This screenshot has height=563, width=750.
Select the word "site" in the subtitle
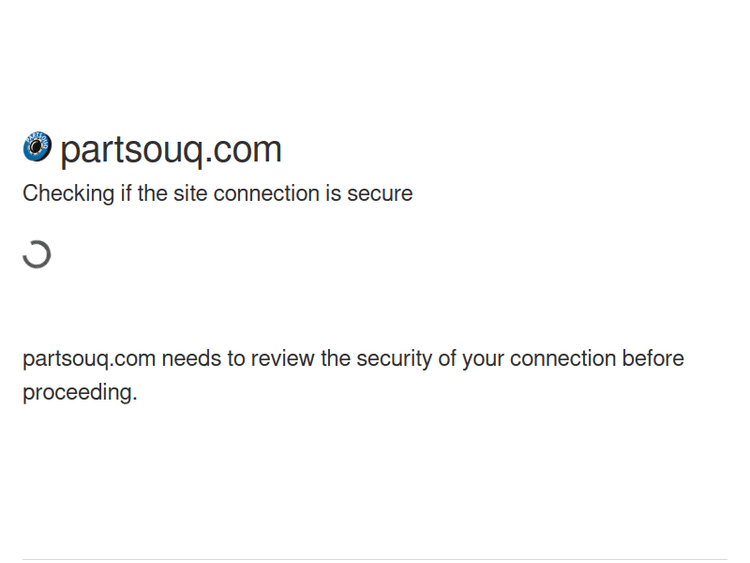coord(190,194)
